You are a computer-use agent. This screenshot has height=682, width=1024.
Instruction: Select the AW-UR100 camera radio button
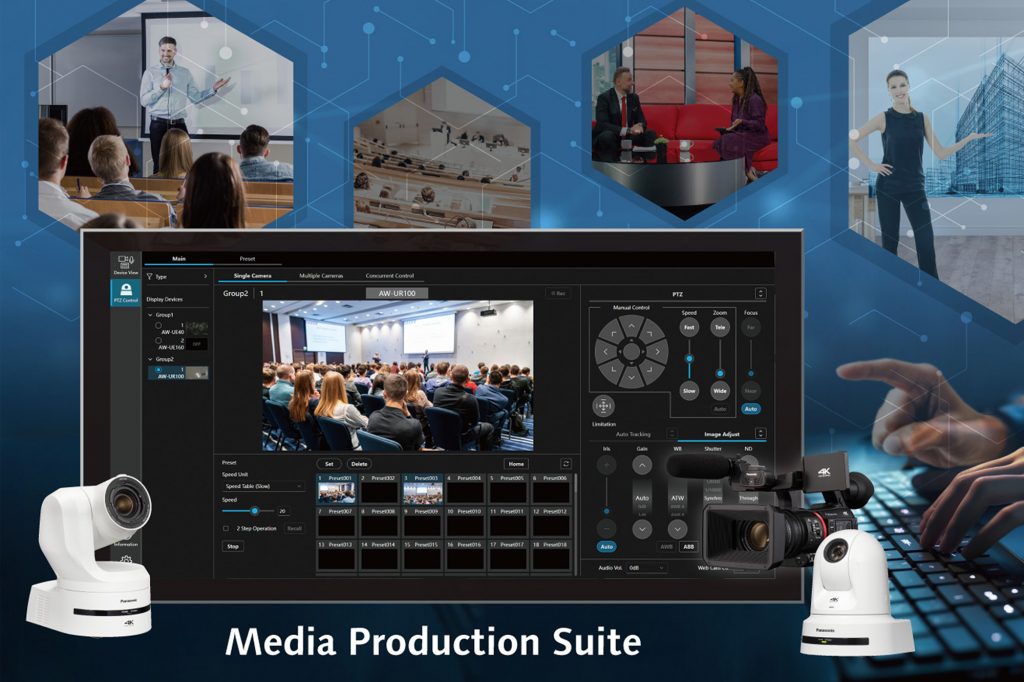[158, 370]
